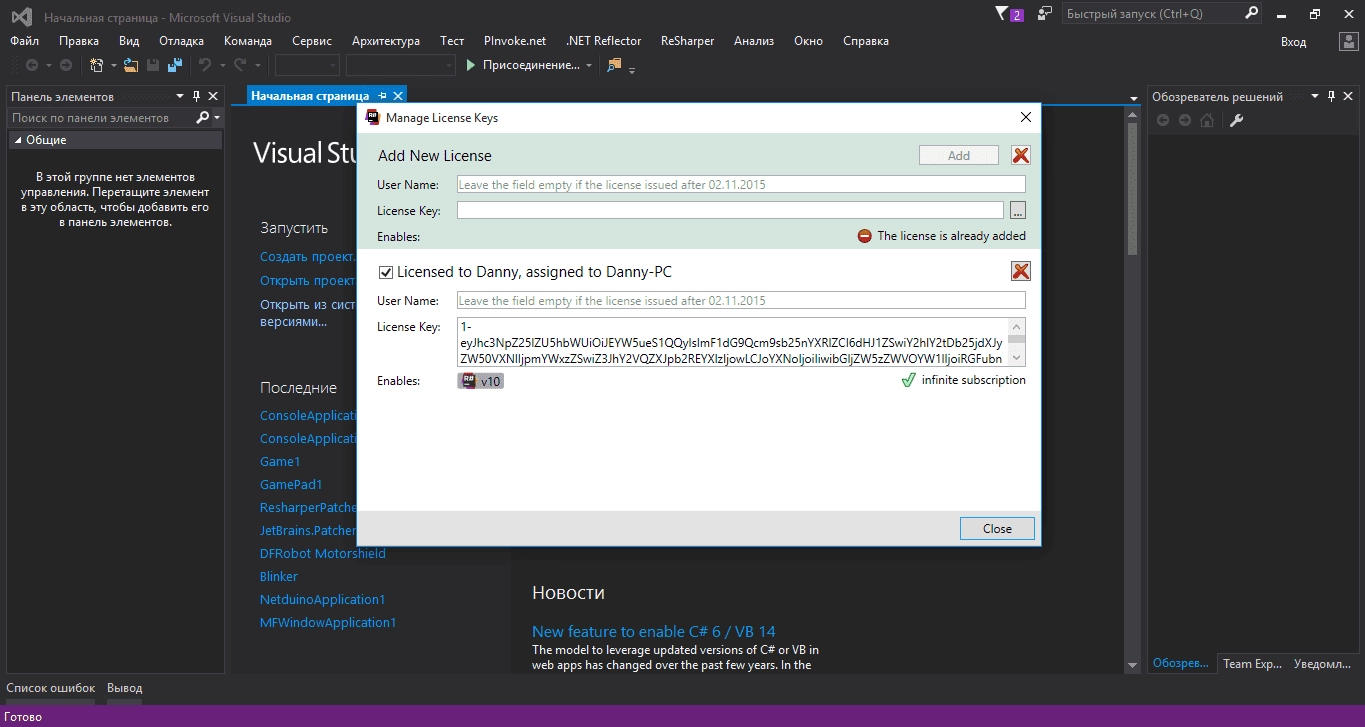Image resolution: width=1365 pixels, height=727 pixels.
Task: Close the Обозреватель решений panel
Action: click(x=1349, y=96)
